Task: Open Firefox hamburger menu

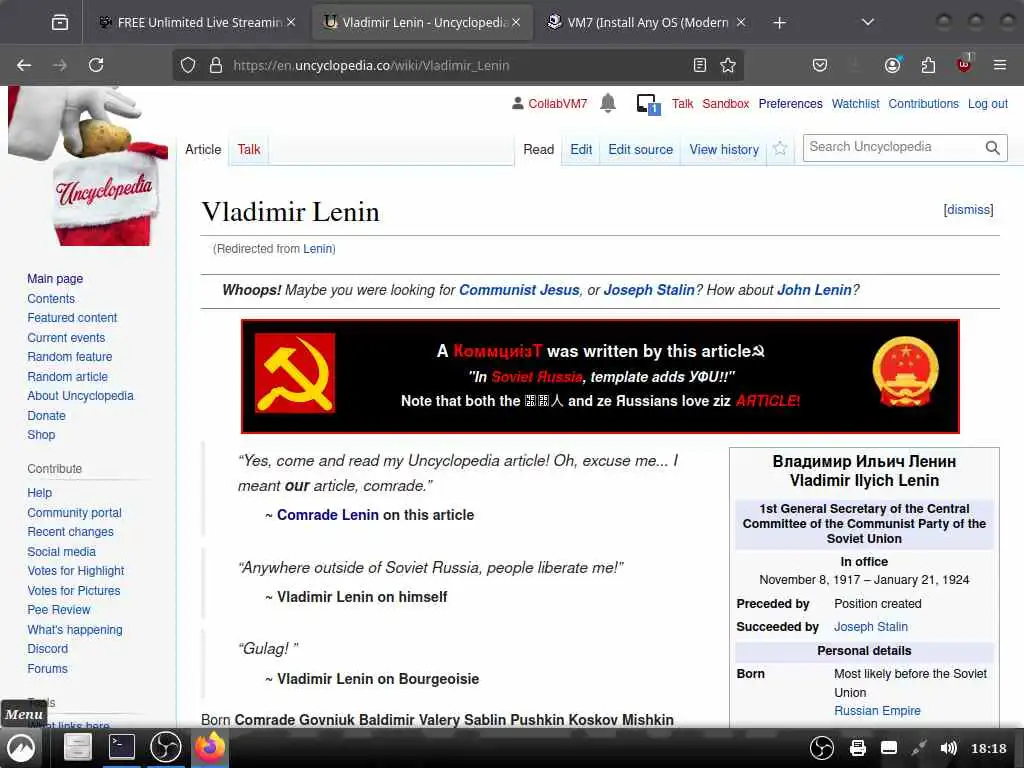Action: point(999,65)
